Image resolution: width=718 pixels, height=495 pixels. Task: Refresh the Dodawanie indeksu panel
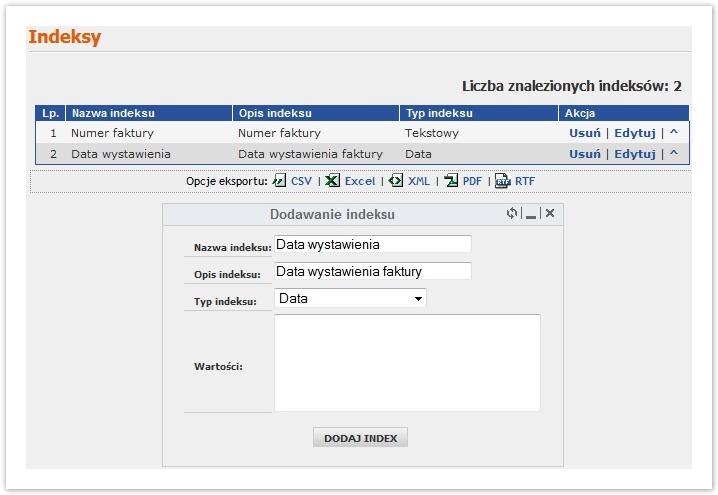512,213
